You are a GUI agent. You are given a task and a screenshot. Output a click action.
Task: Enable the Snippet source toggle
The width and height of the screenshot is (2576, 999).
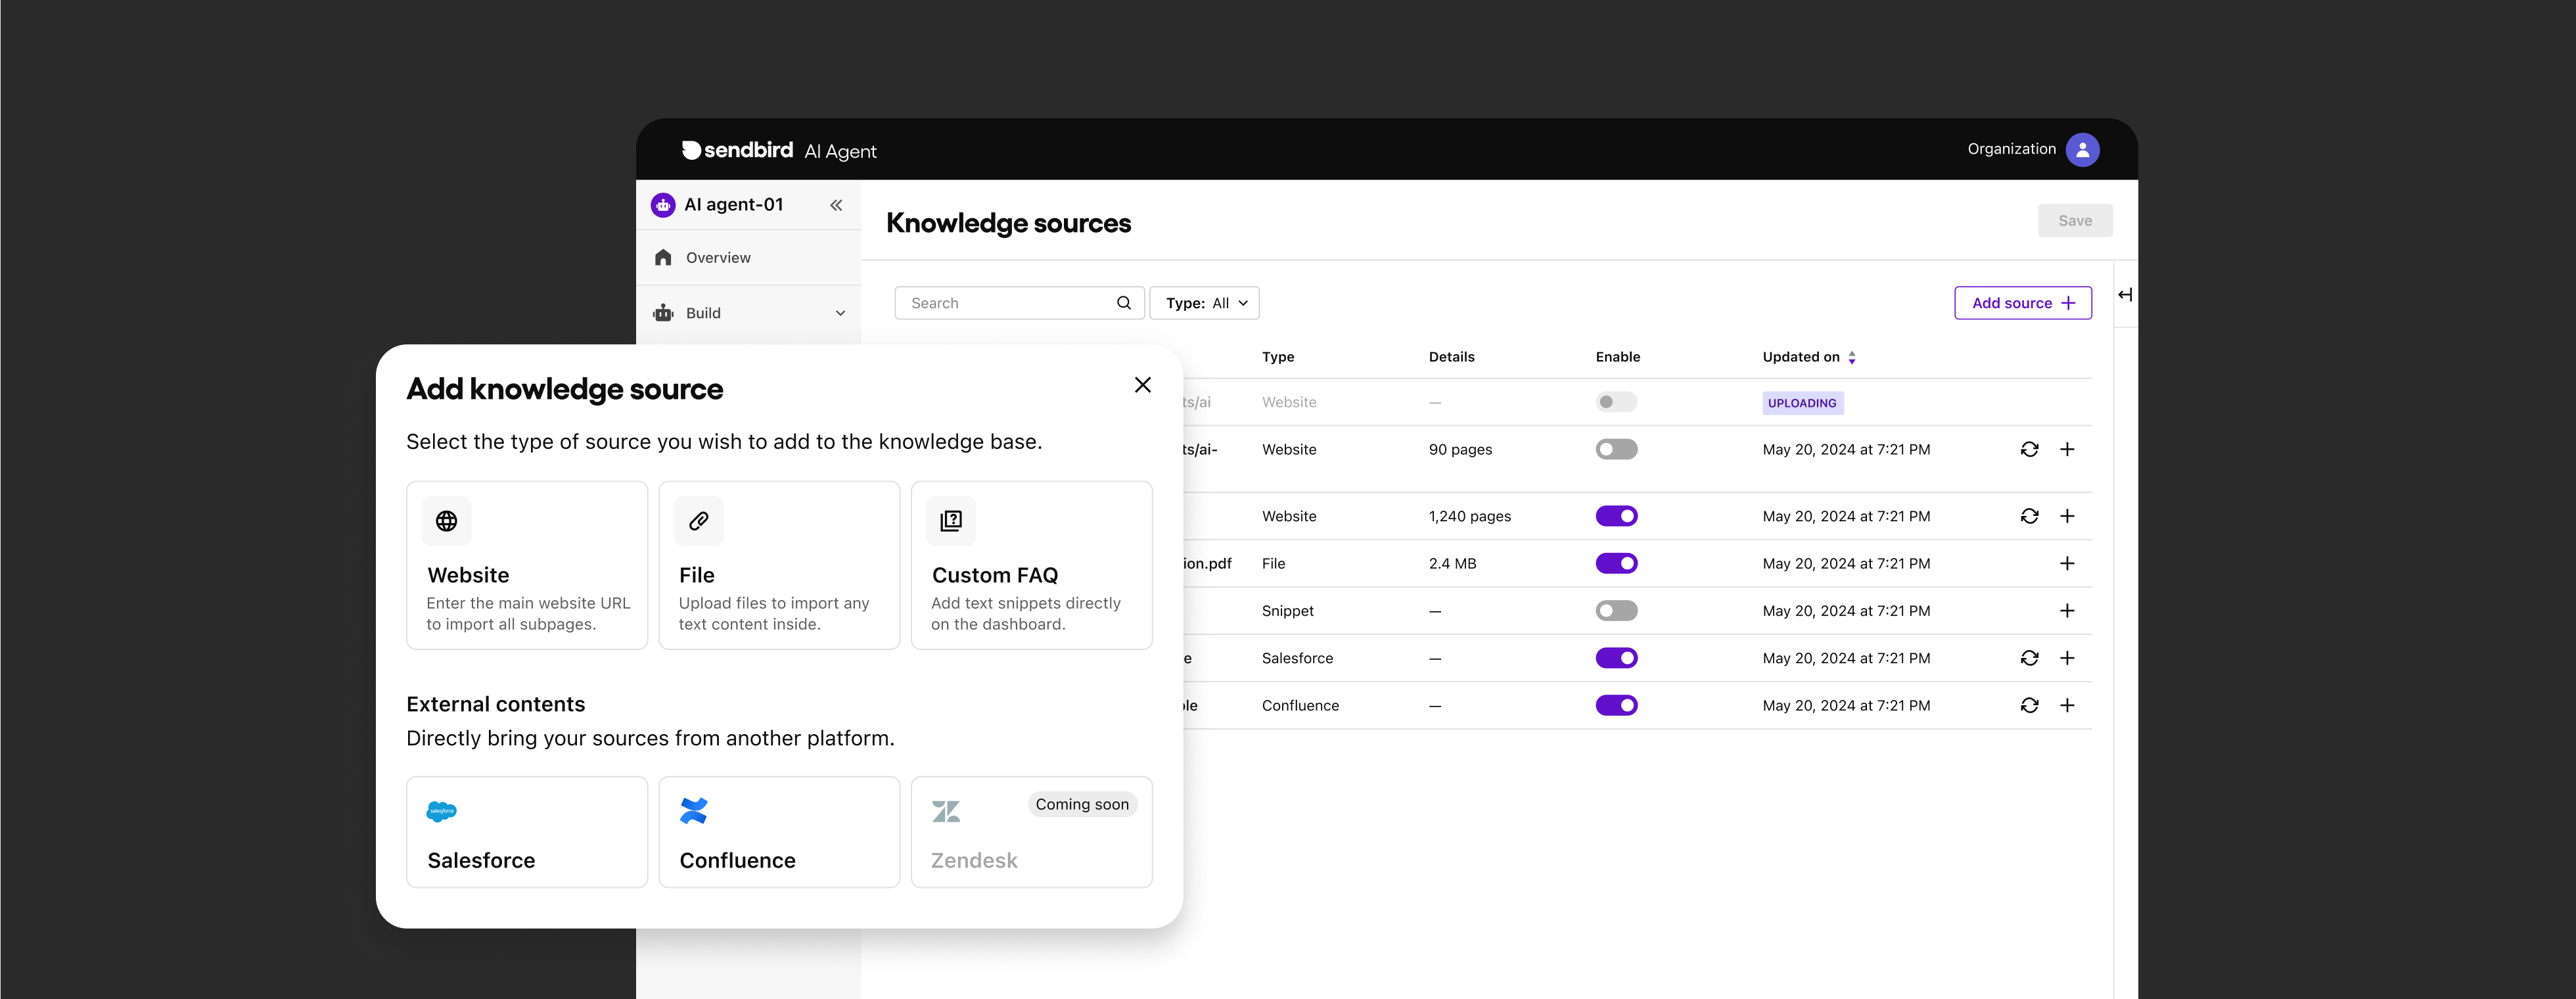point(1616,611)
